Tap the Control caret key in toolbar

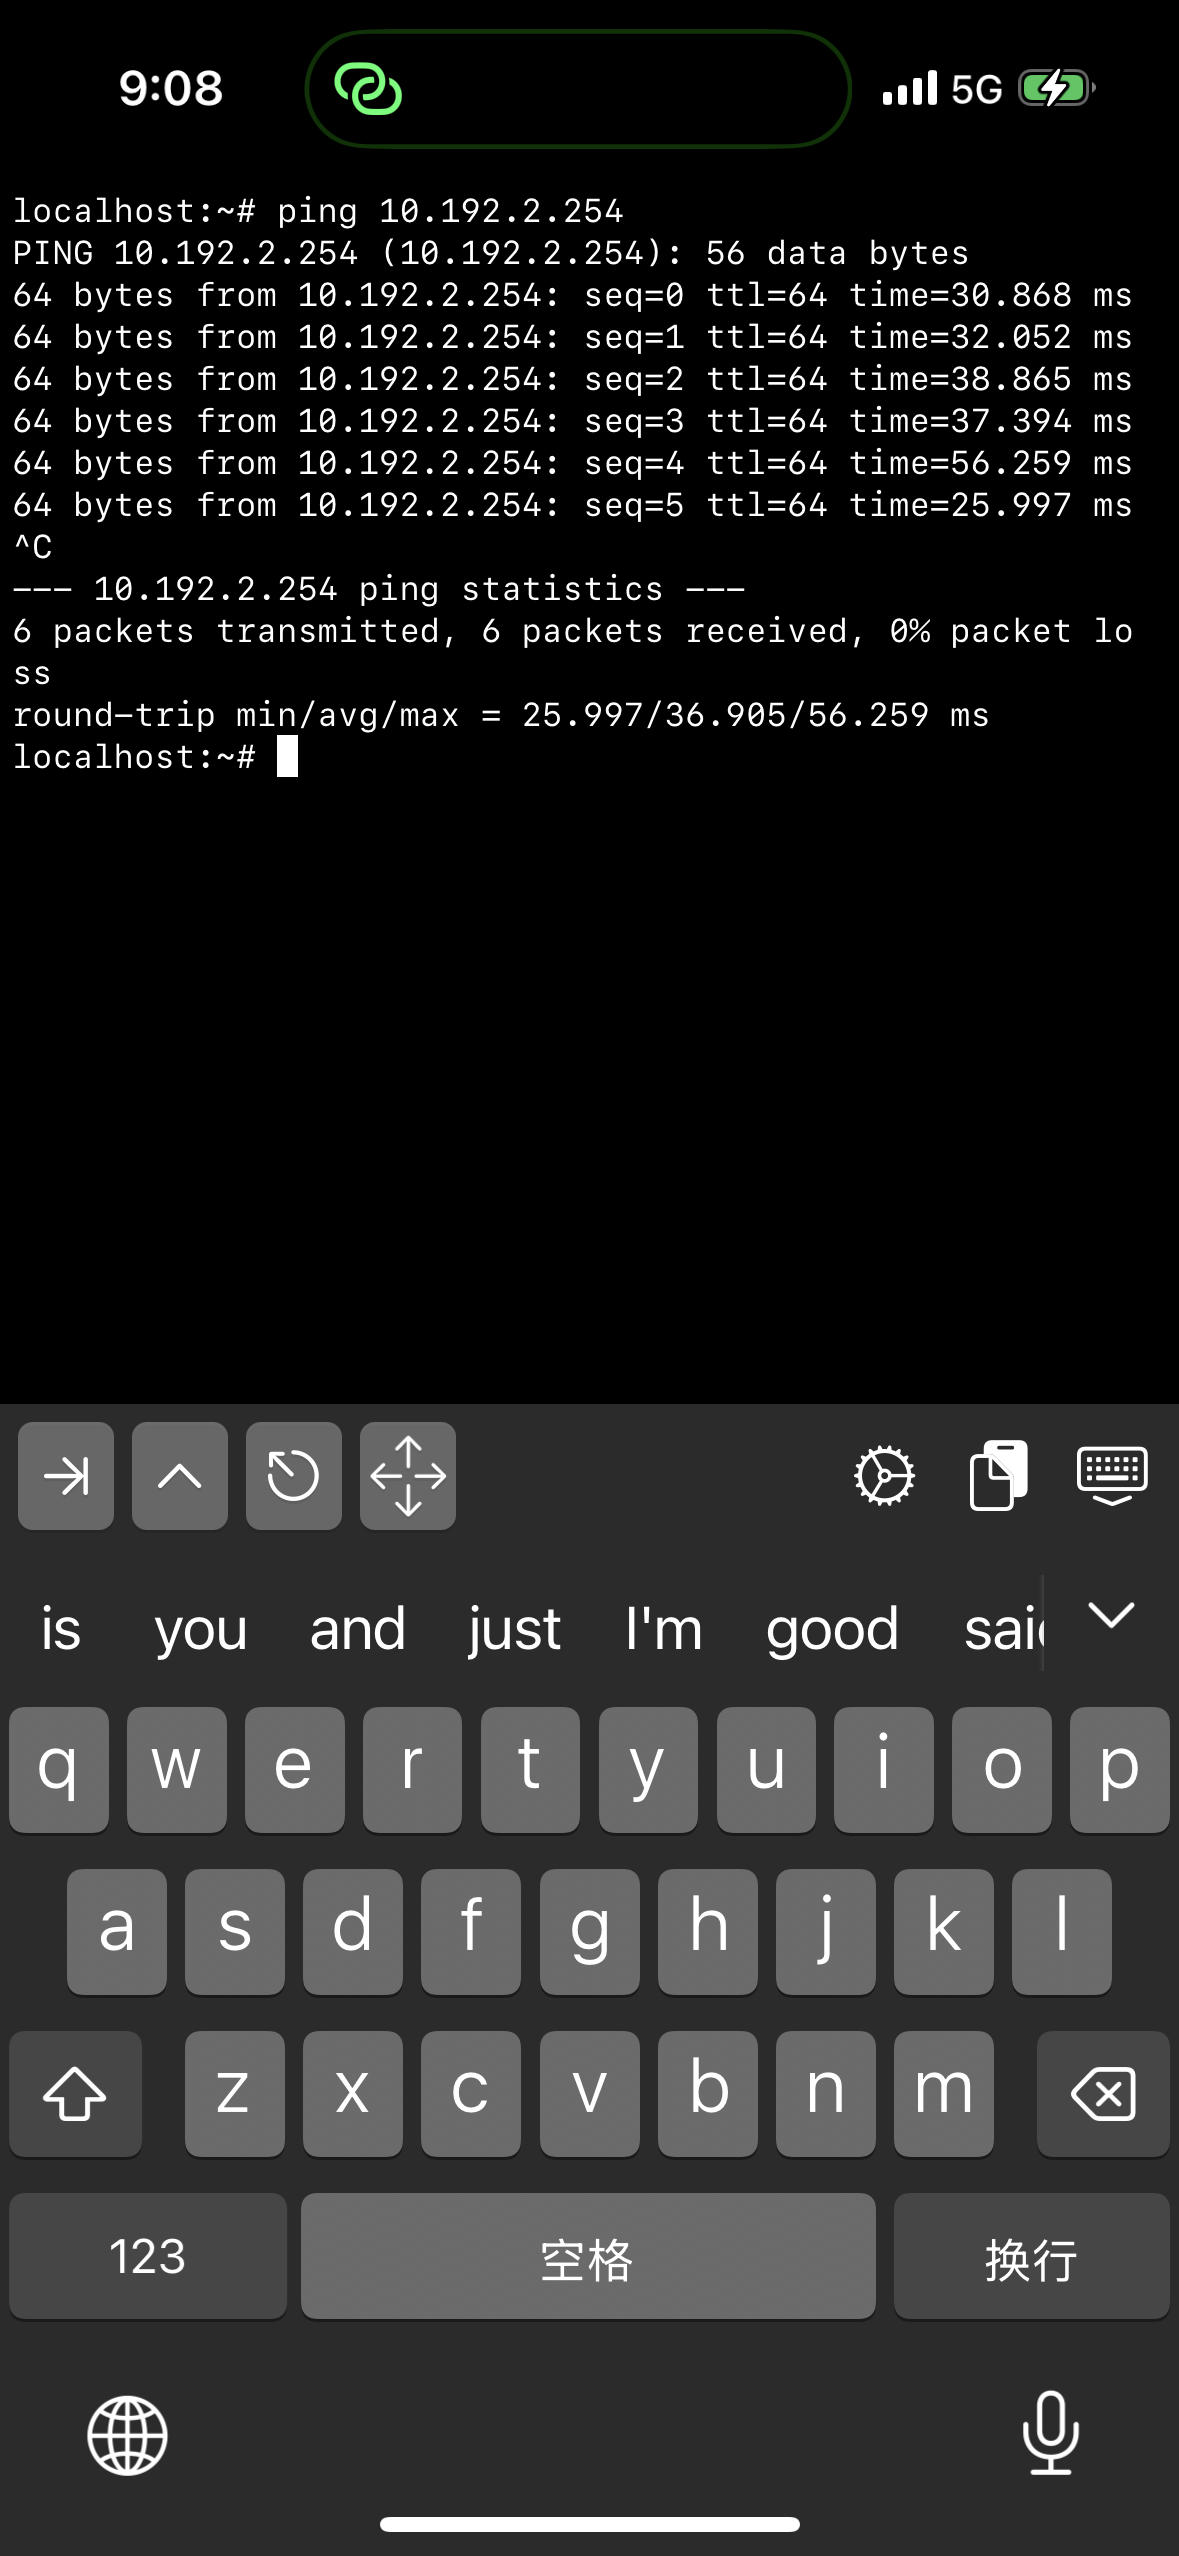[x=180, y=1475]
